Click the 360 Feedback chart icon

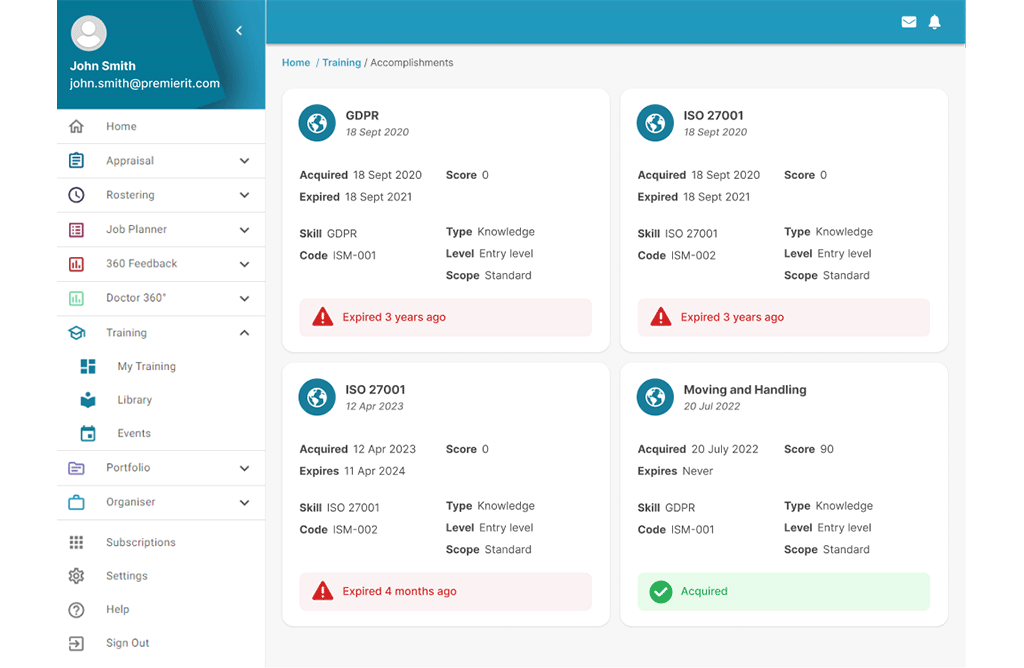pos(76,264)
